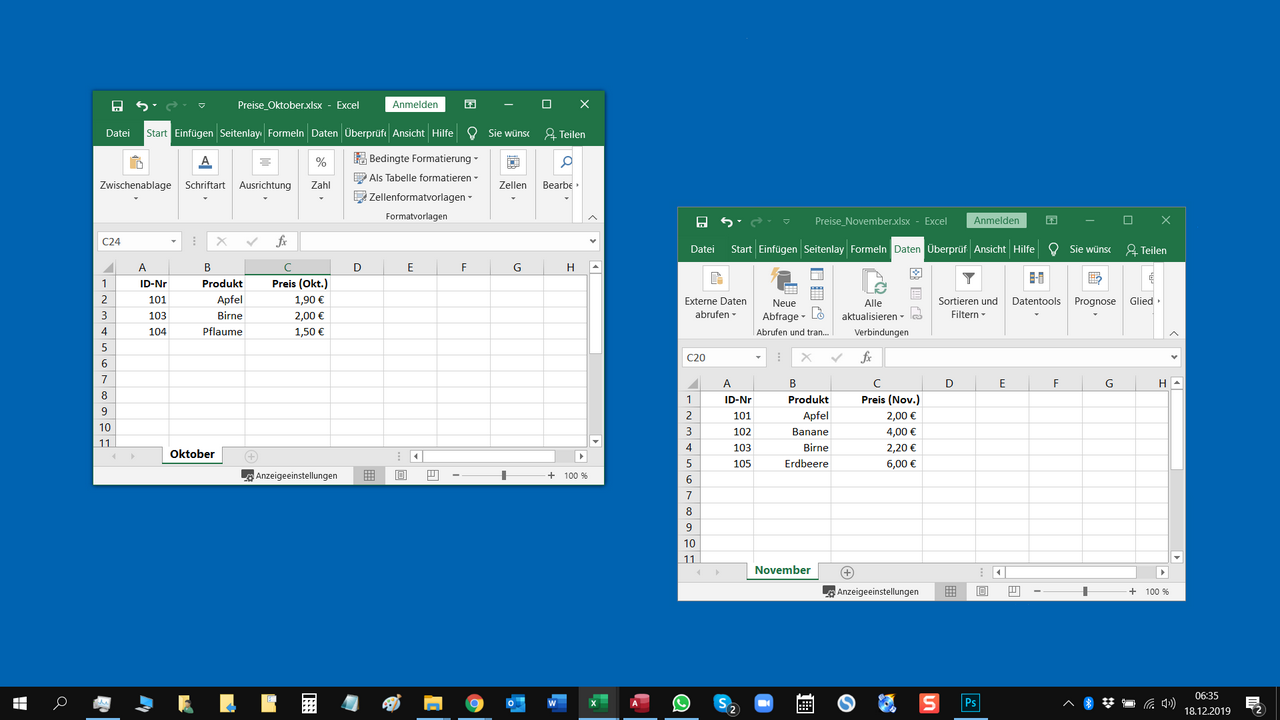
Task: Open Daten tab in Oktober window
Action: pyautogui.click(x=324, y=133)
